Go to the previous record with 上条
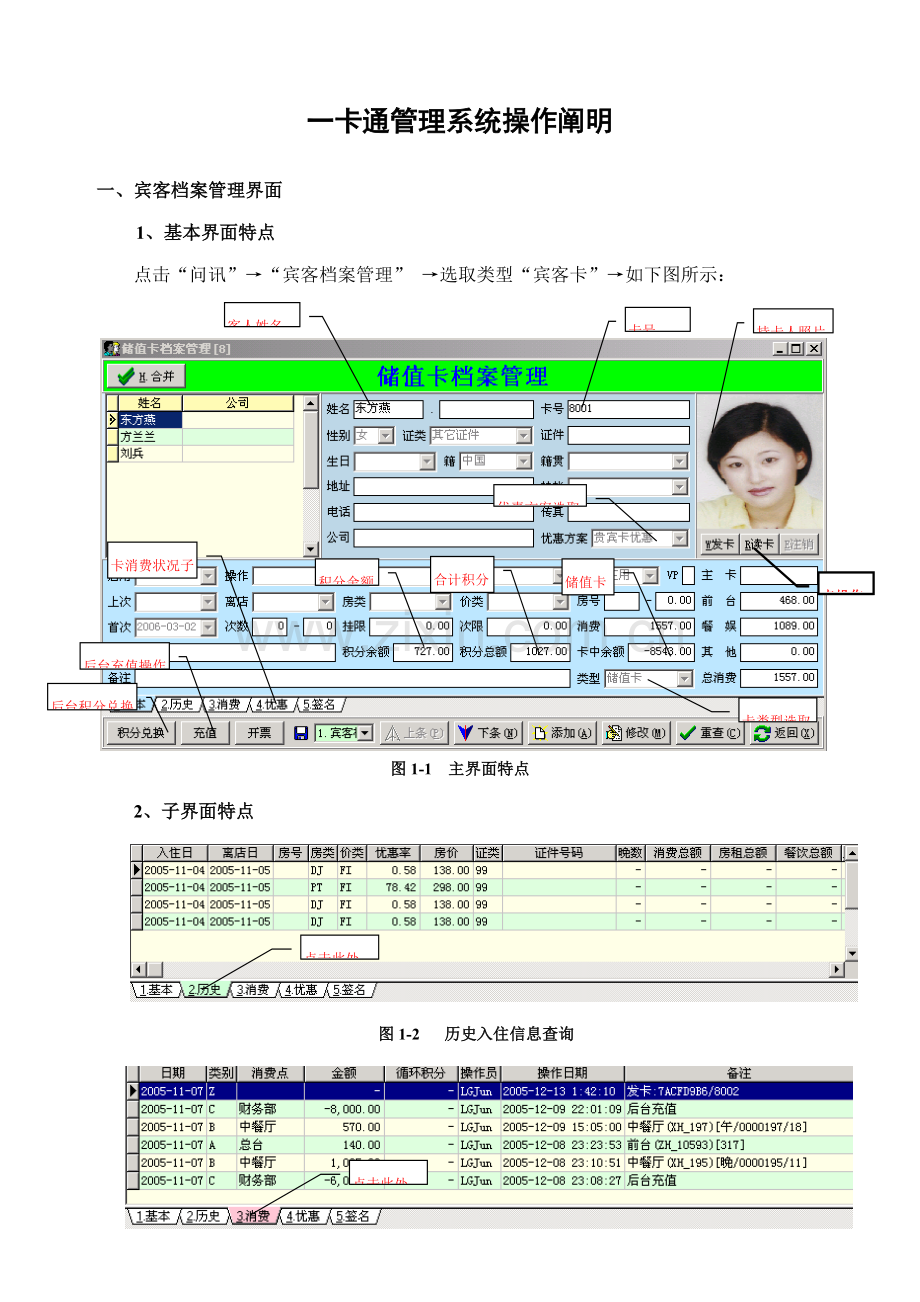Viewport: 920px width, 1302px height. pyautogui.click(x=413, y=733)
